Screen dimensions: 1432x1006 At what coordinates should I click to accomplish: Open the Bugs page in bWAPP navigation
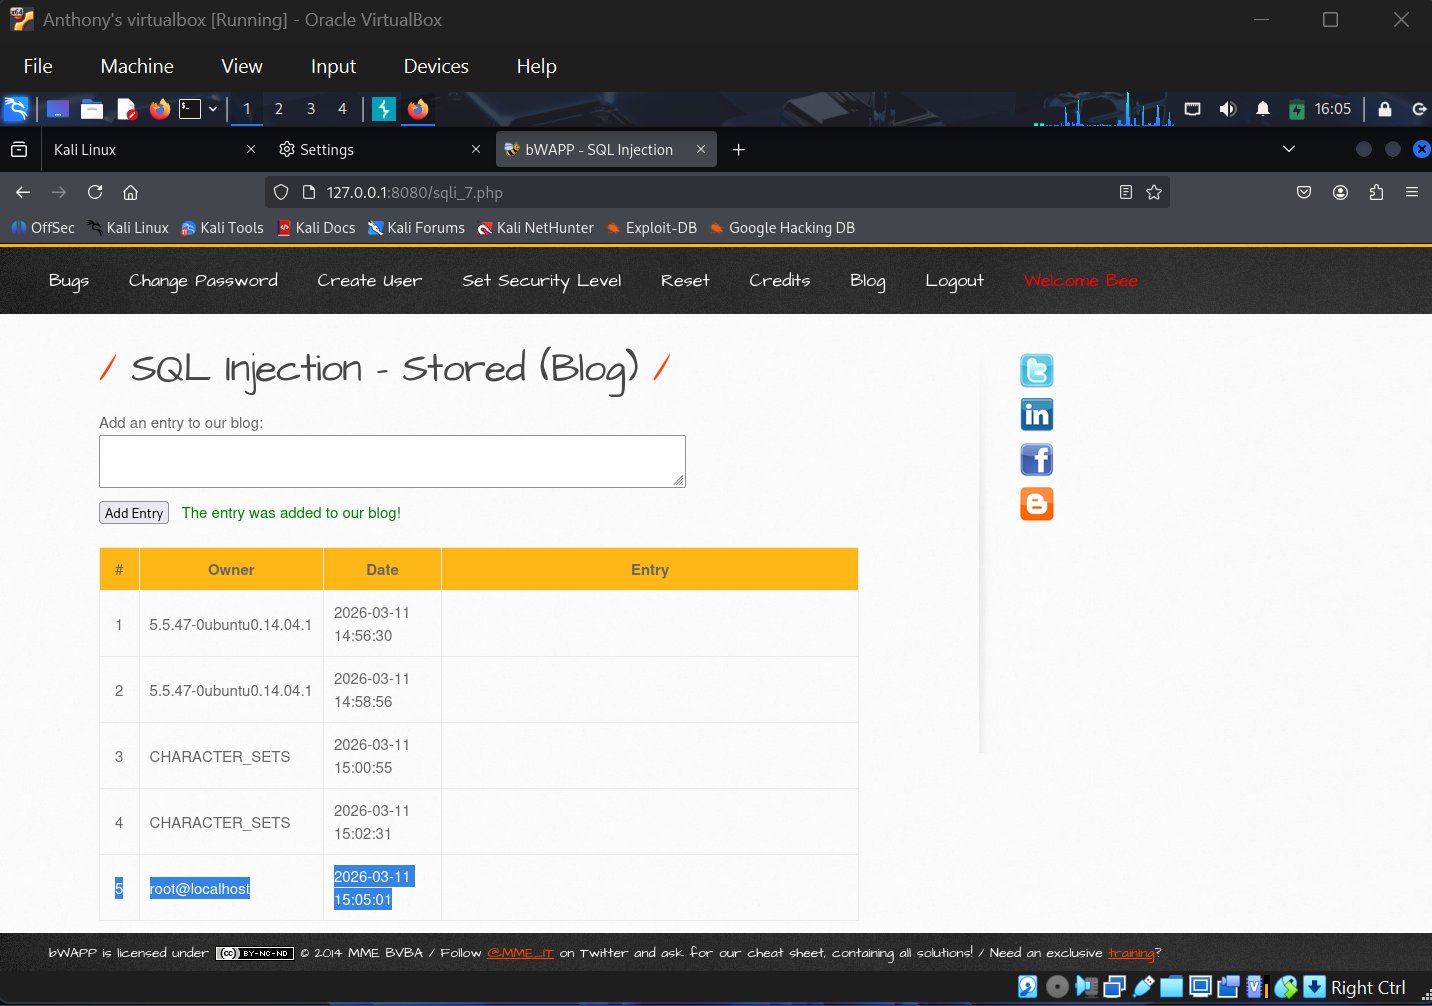pyautogui.click(x=69, y=281)
